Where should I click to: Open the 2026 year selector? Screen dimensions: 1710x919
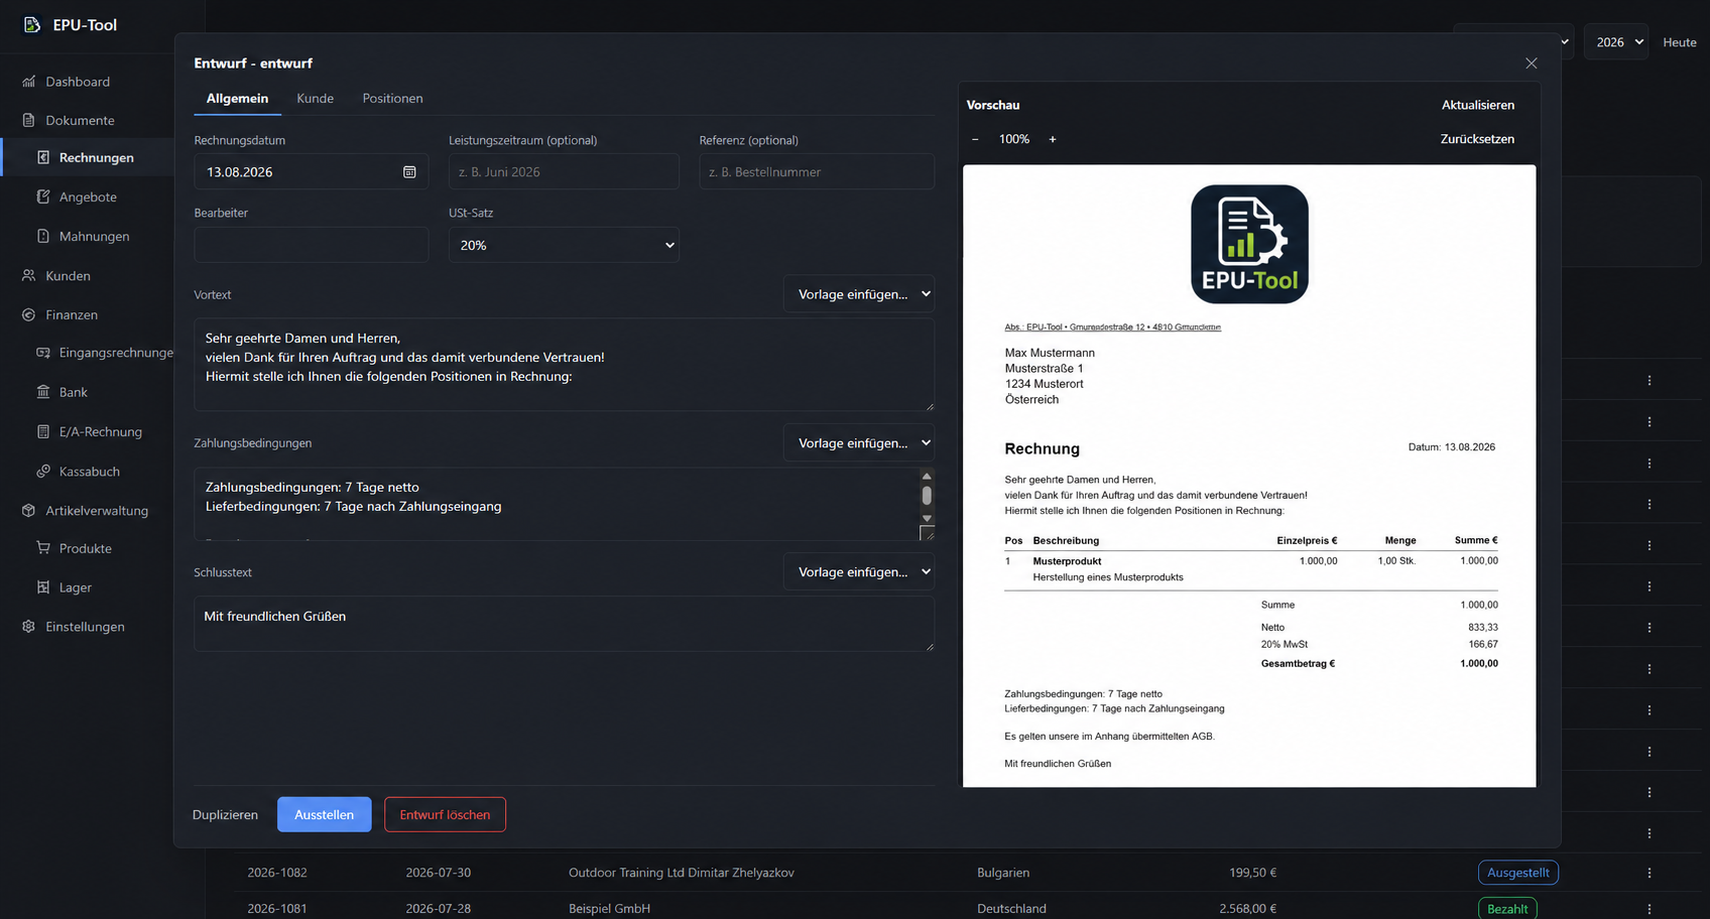[x=1616, y=42]
